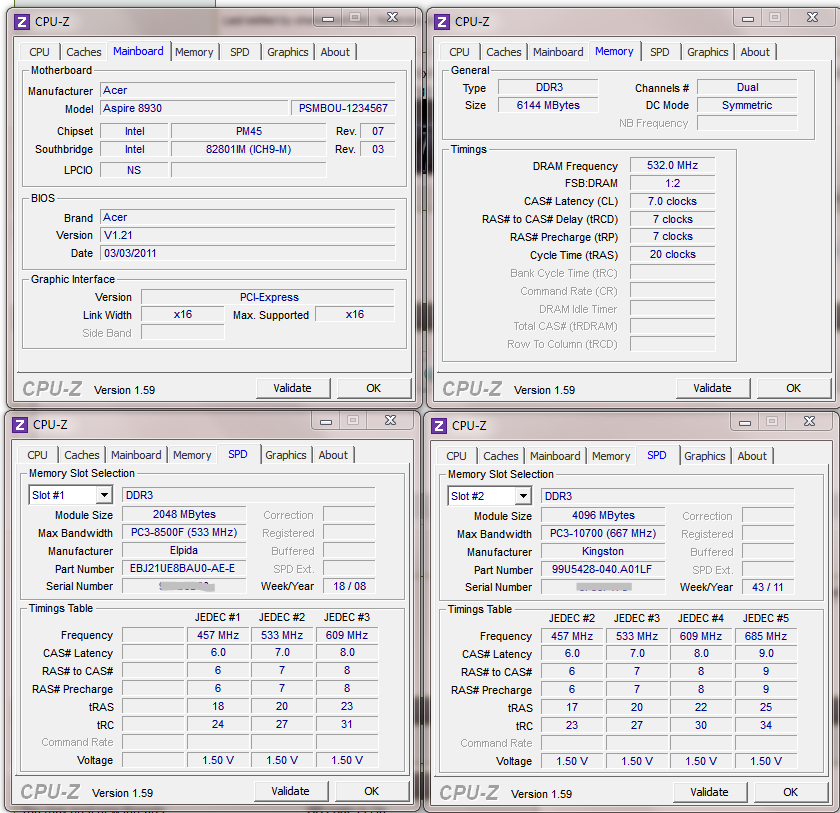The height and width of the screenshot is (813, 840).
Task: Click the module size value 4096 MBytes
Action: [x=603, y=515]
